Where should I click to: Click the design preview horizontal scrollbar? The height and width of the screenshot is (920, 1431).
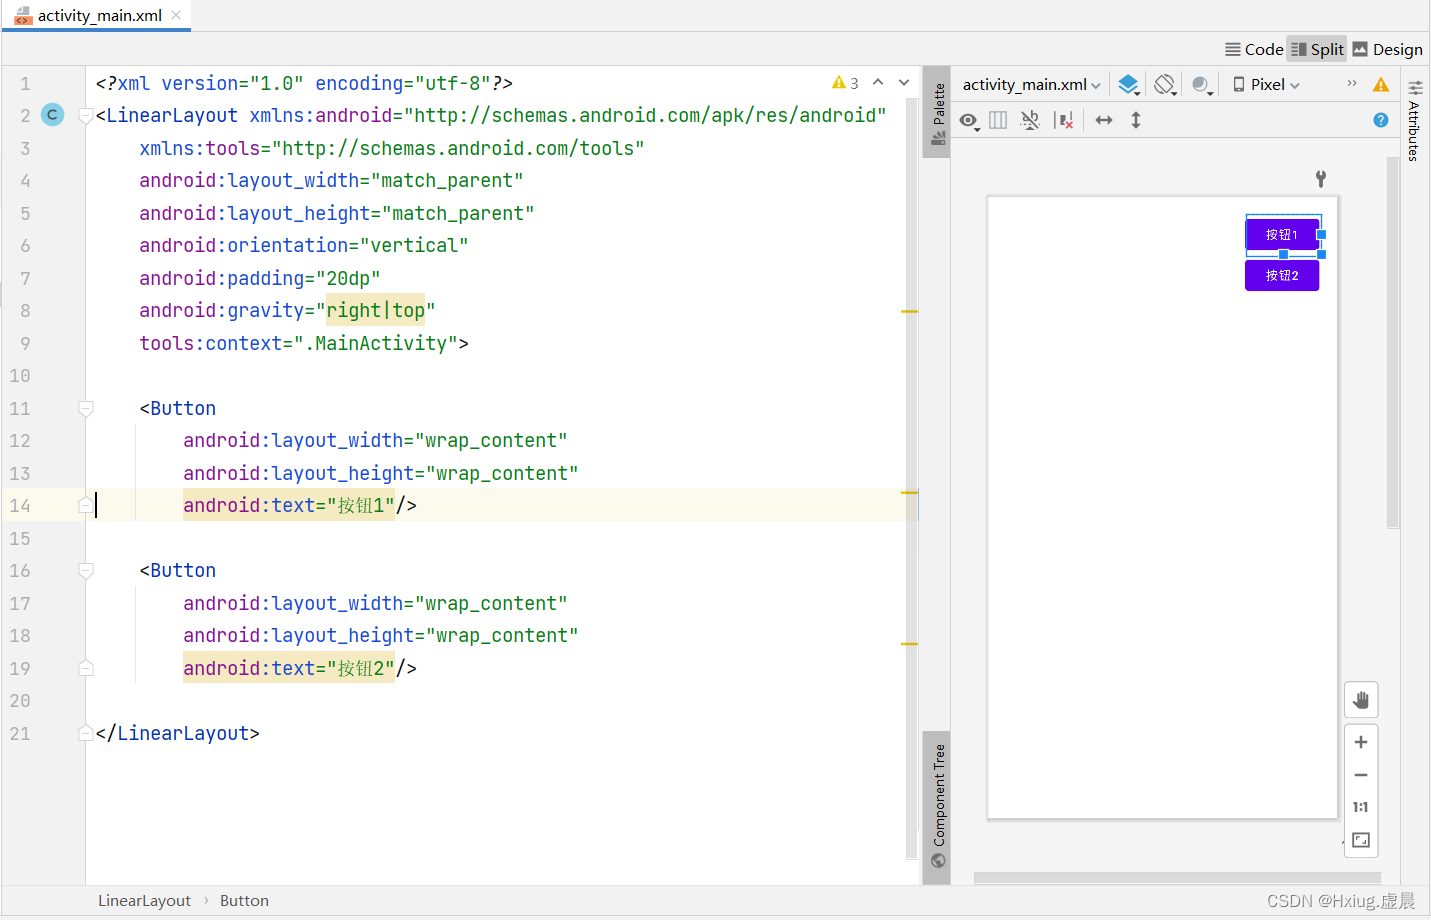1177,878
